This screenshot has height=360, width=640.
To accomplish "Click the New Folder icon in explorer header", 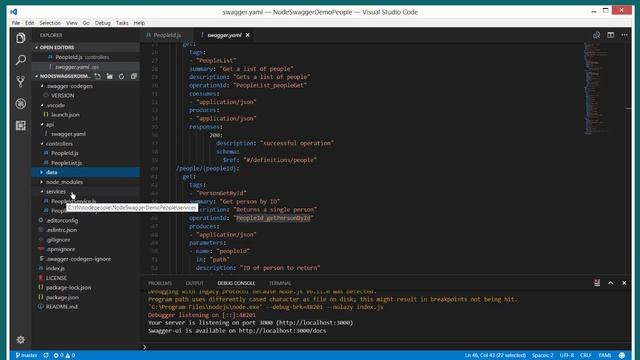I will 109,76.
